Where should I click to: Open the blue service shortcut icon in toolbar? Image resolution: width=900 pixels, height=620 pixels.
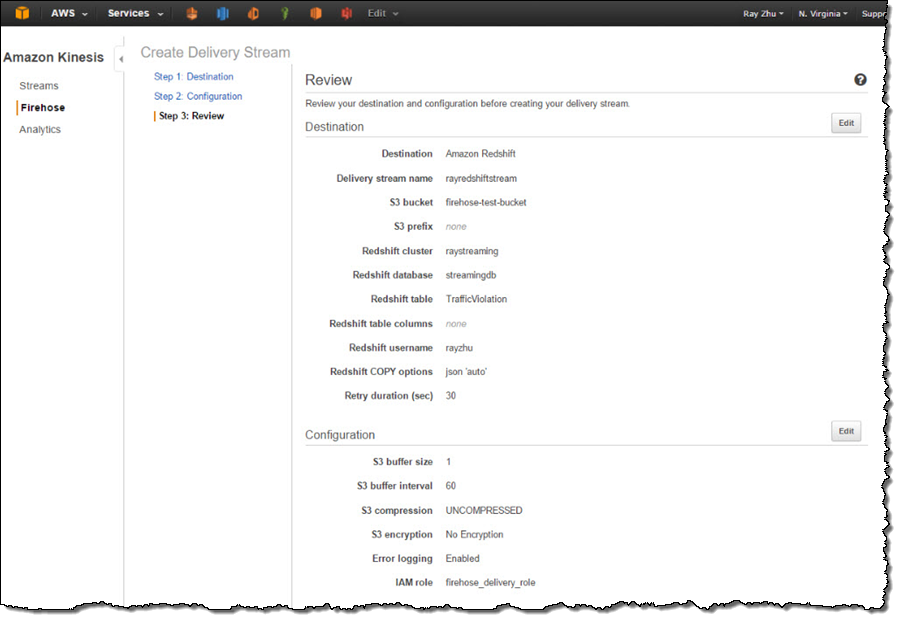point(223,13)
